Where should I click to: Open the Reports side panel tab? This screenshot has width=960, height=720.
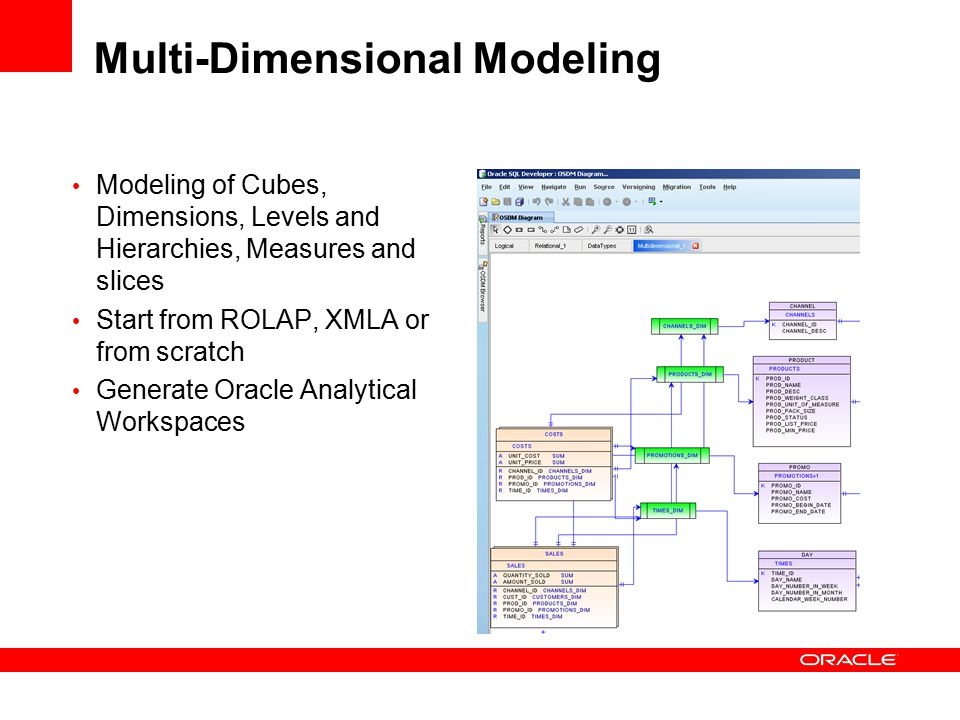click(482, 233)
